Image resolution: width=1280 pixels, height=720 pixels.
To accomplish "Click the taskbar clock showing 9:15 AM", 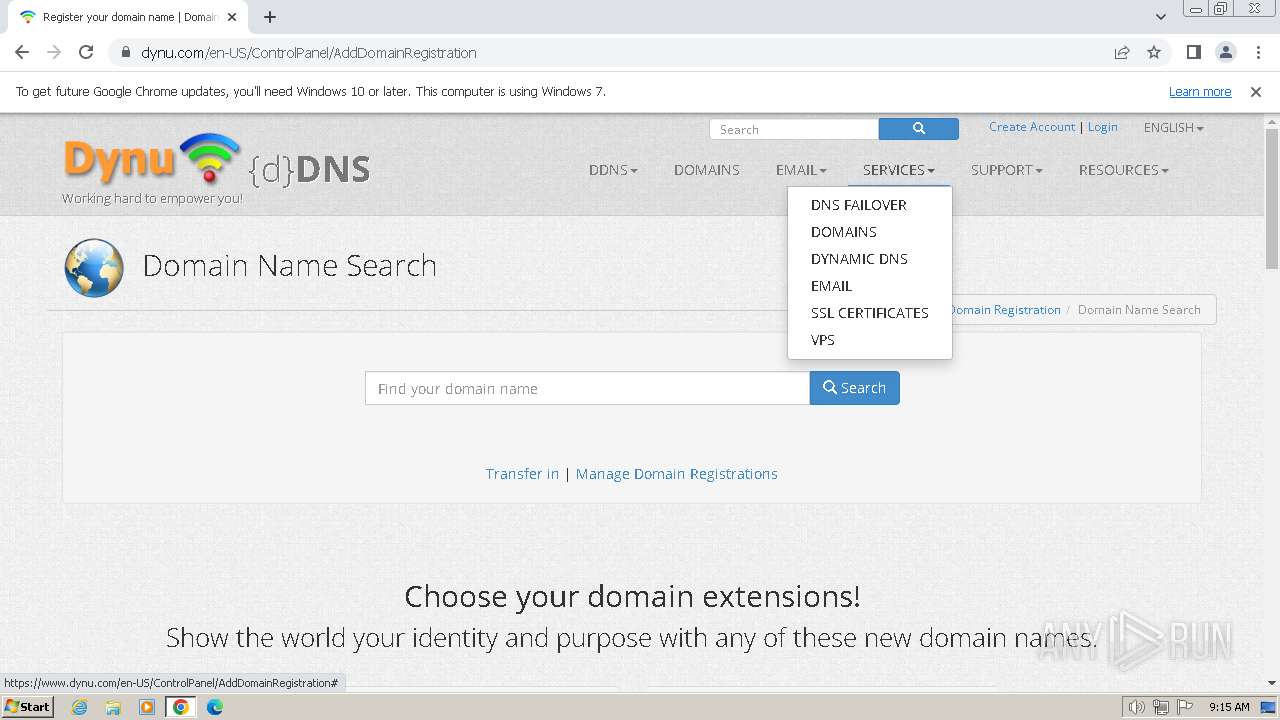I will tap(1229, 707).
